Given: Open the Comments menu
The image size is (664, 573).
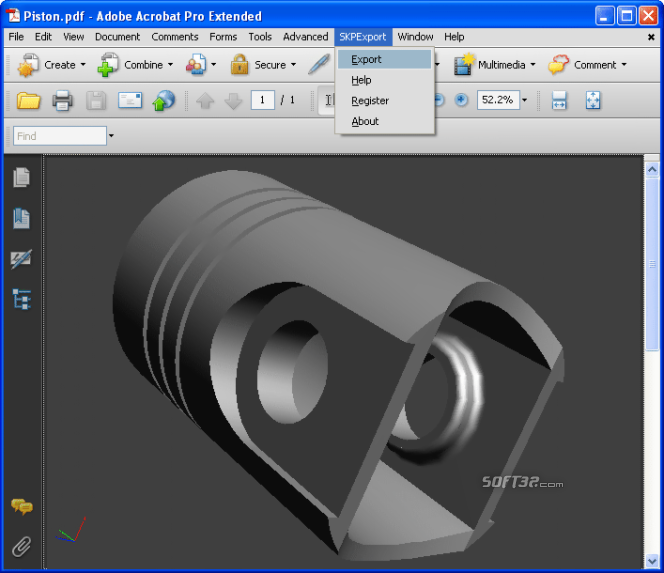Looking at the screenshot, I should tap(175, 37).
